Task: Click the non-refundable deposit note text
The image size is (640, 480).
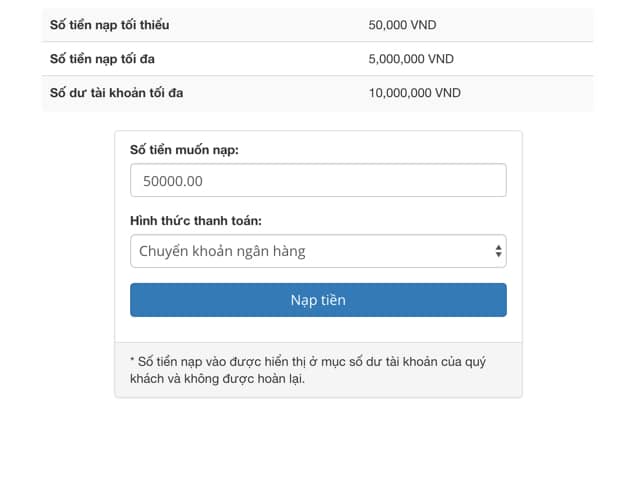Action: (308, 370)
